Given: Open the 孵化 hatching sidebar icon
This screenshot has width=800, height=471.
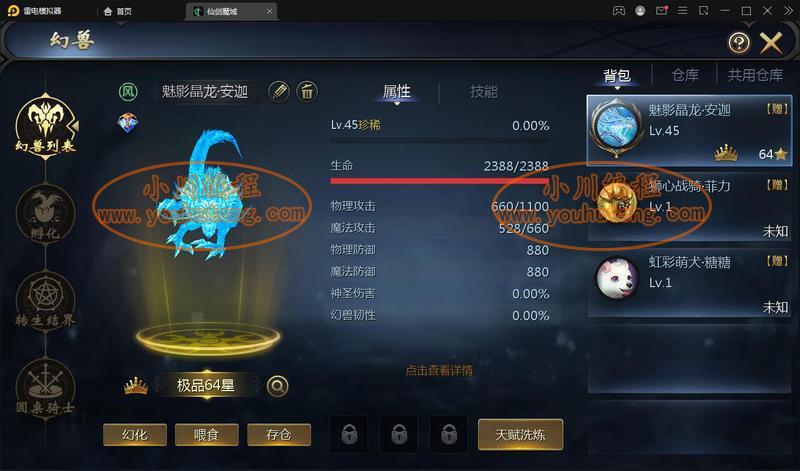Looking at the screenshot, I should [46, 214].
